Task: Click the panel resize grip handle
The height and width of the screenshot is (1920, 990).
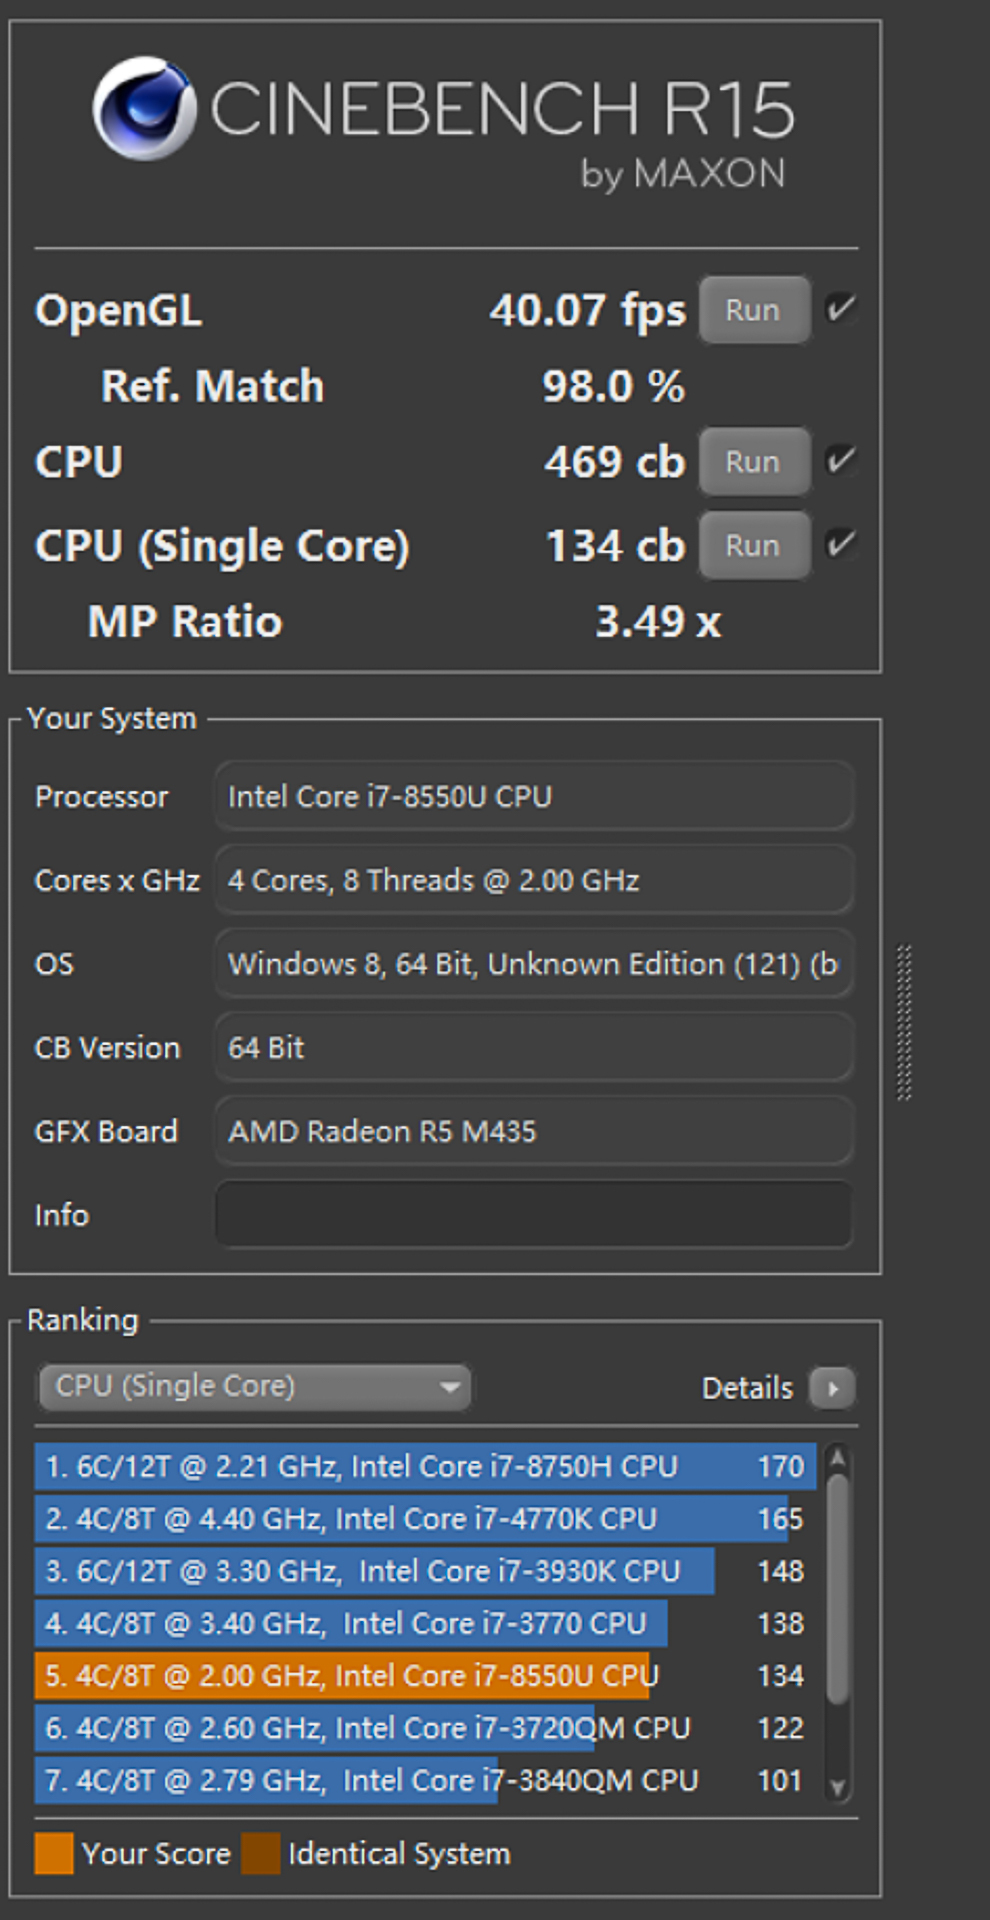Action: point(904,1022)
